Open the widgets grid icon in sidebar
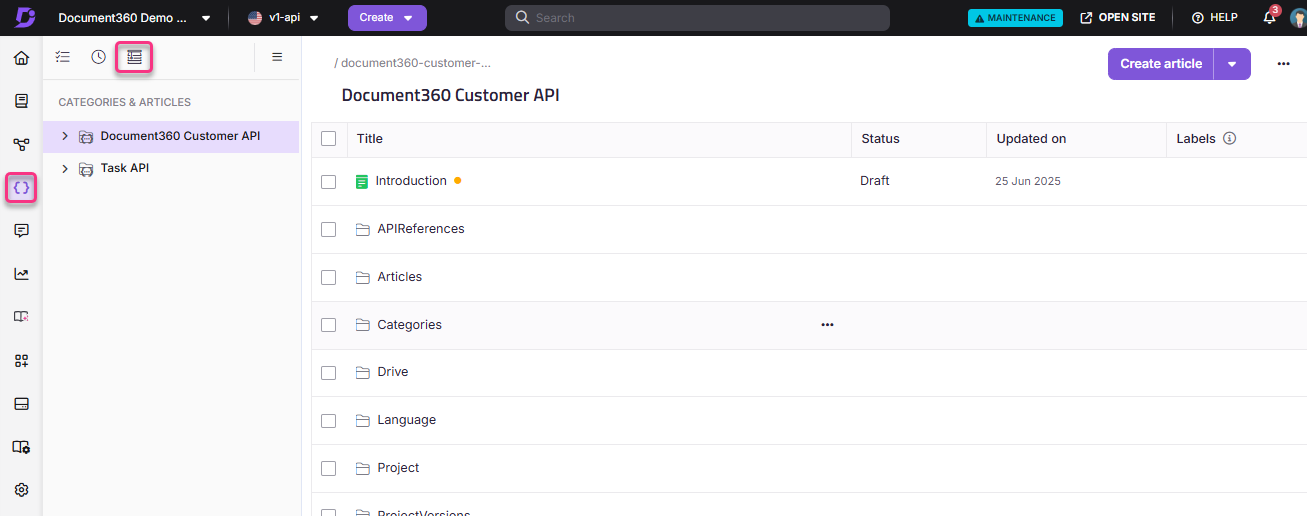Viewport: 1307px width, 516px height. point(21,360)
